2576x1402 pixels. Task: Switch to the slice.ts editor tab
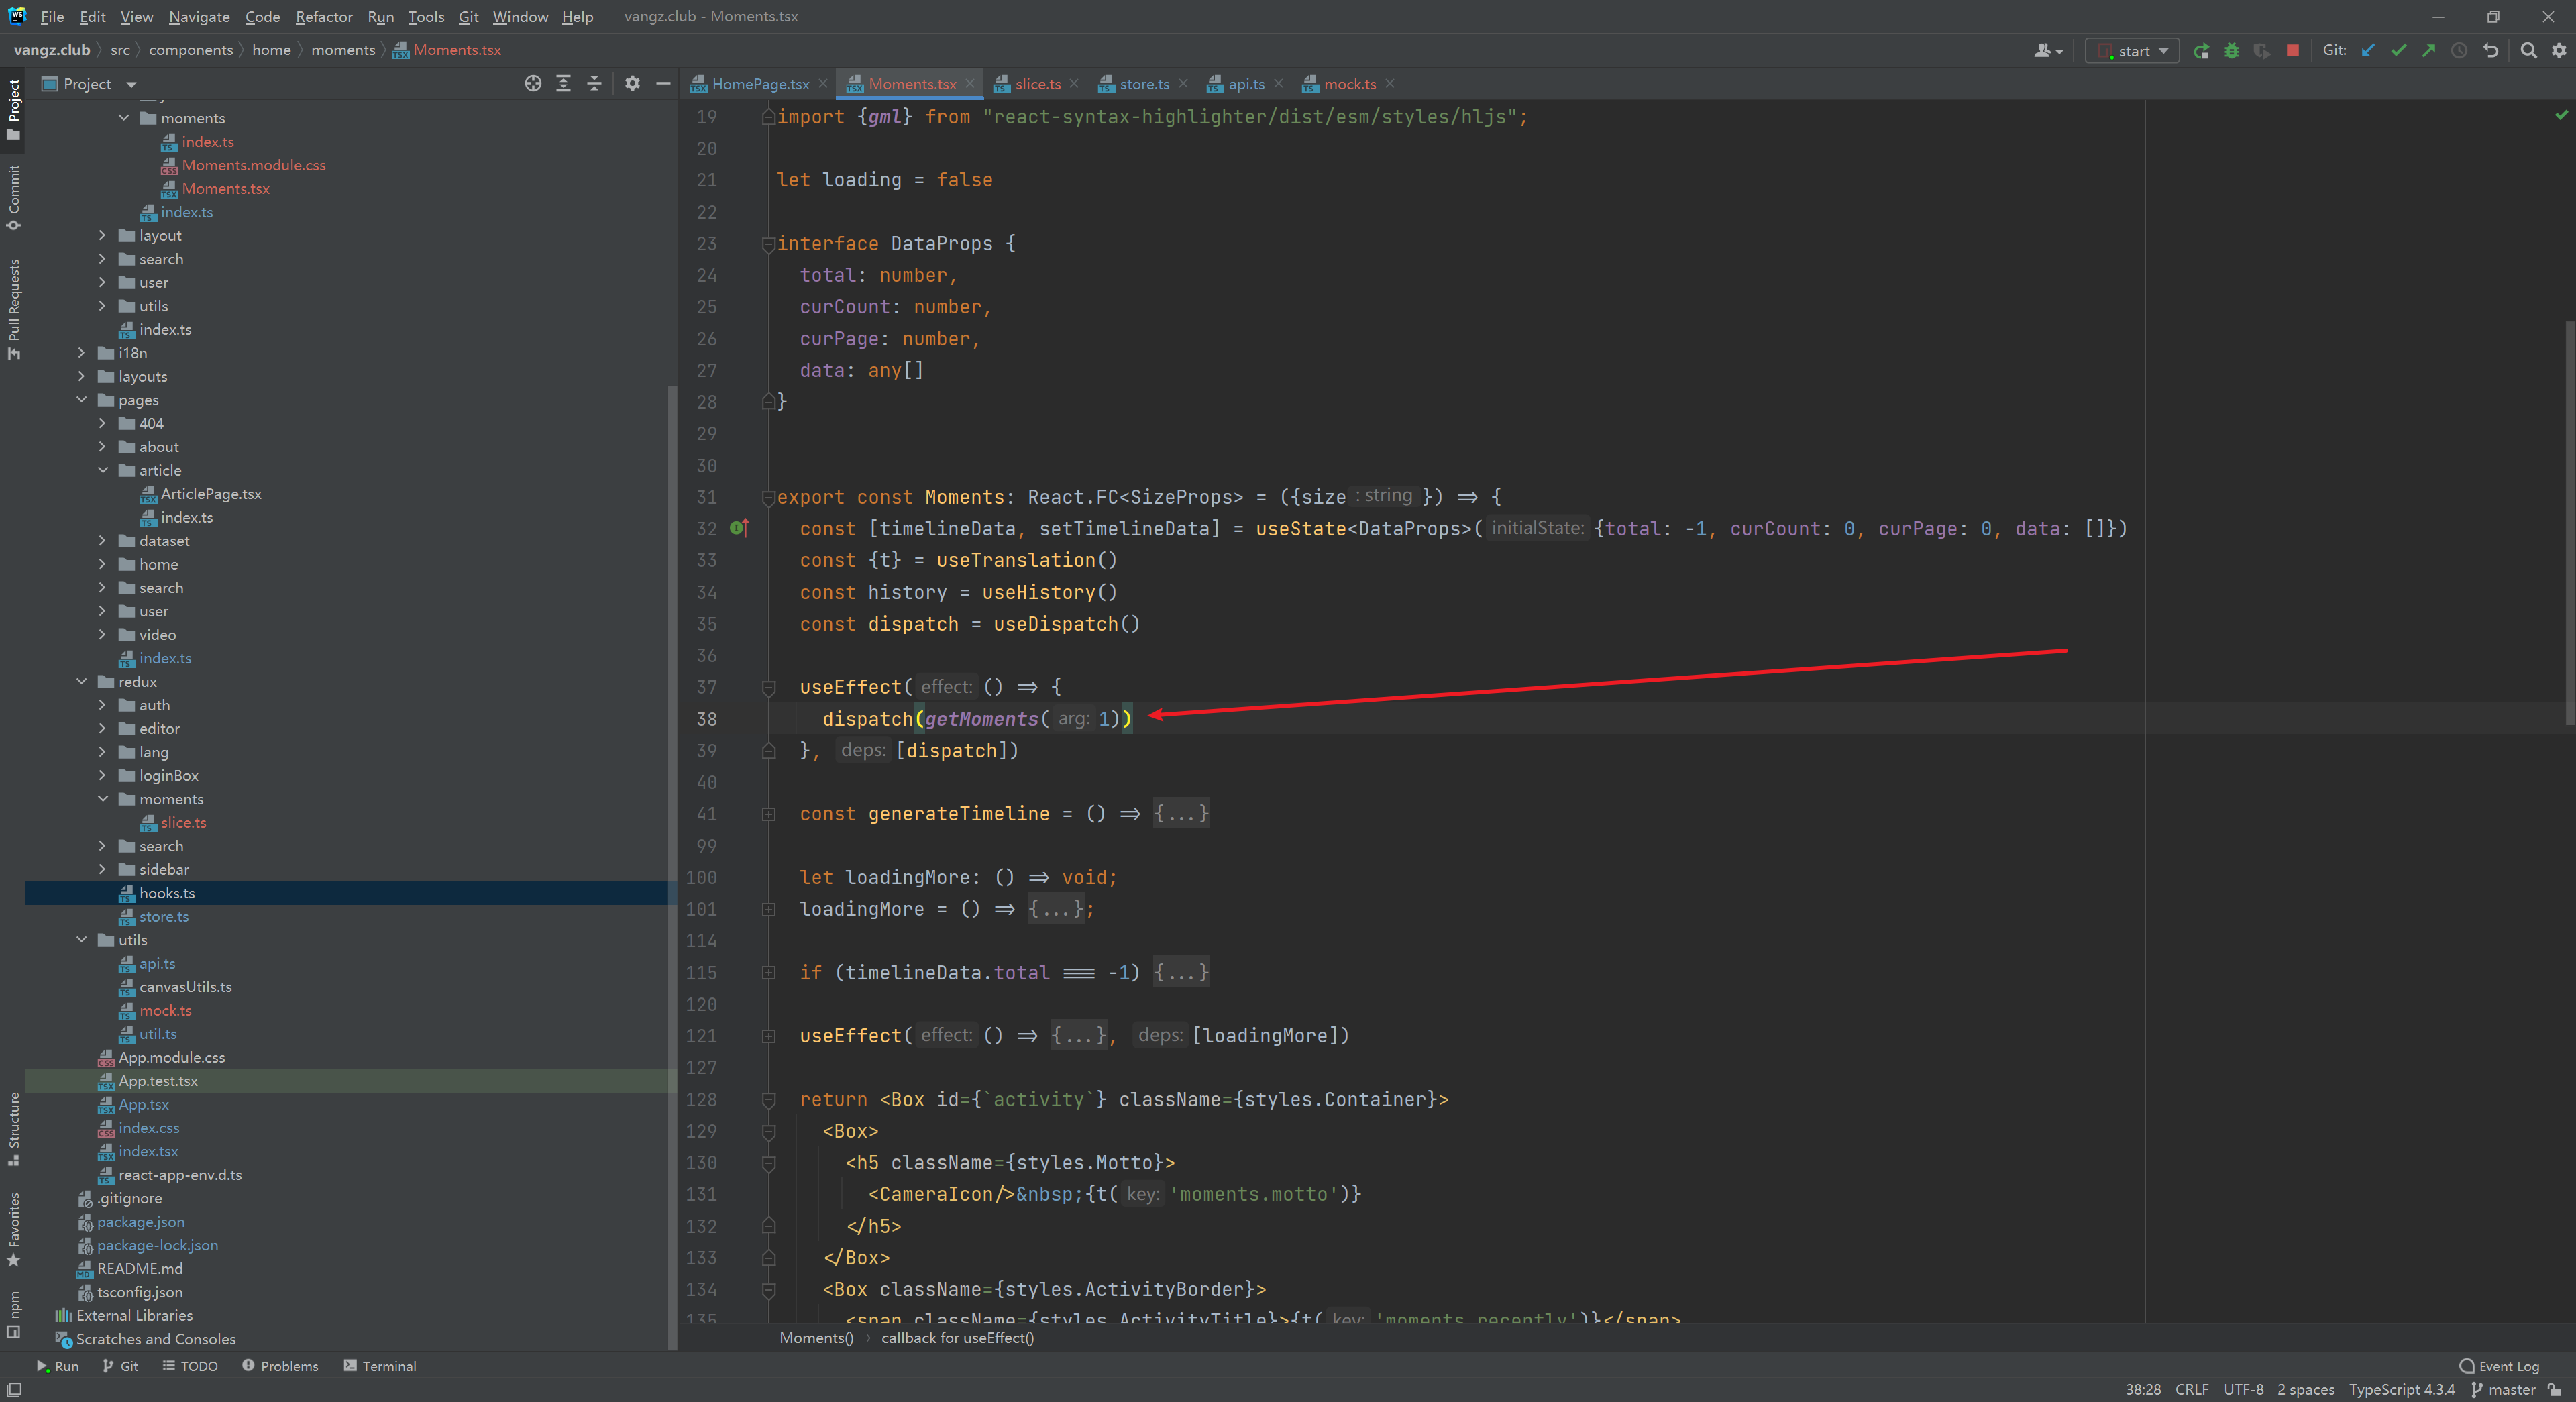pyautogui.click(x=1037, y=84)
